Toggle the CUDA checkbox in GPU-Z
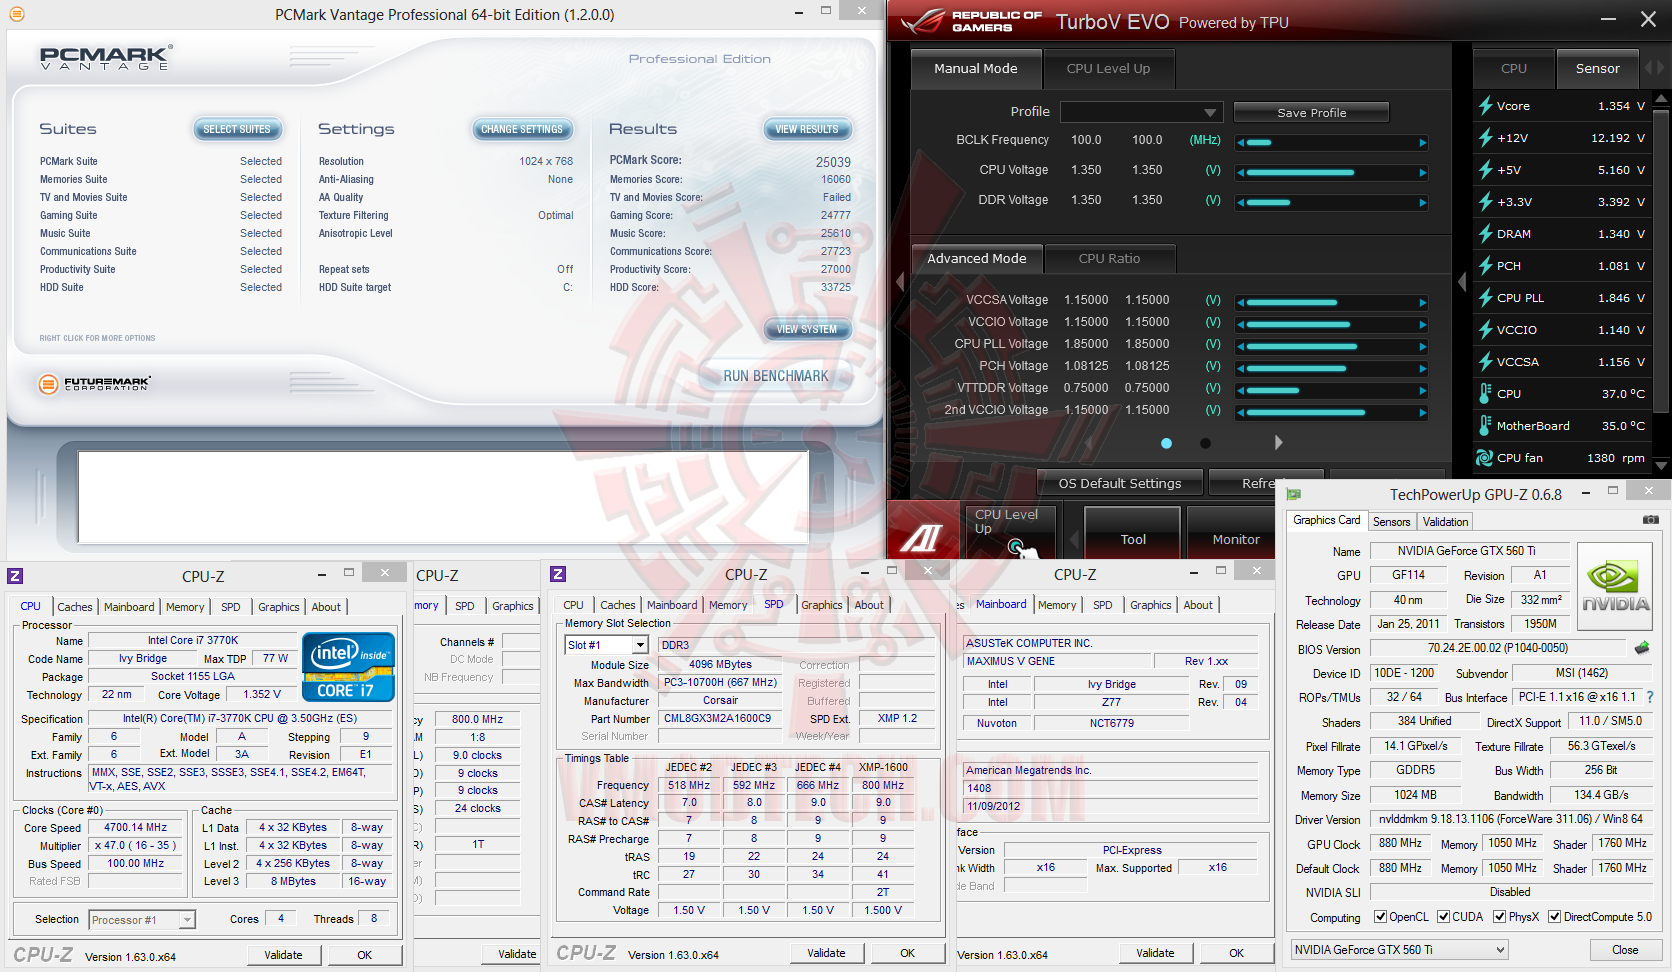Viewport: 1672px width, 972px height. (x=1443, y=917)
